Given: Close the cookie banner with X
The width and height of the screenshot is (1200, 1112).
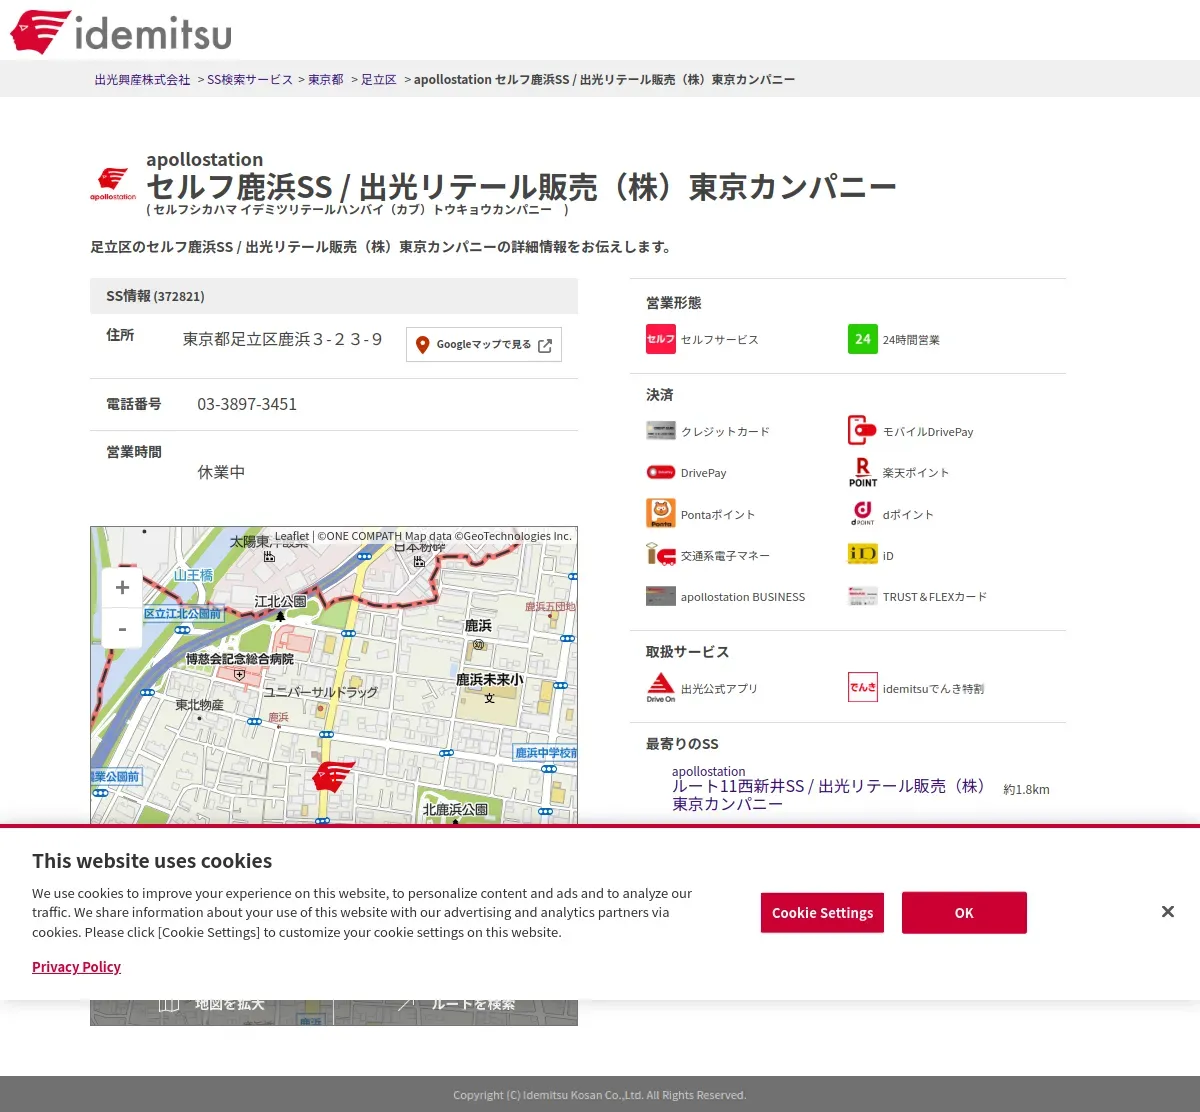Looking at the screenshot, I should point(1168,912).
